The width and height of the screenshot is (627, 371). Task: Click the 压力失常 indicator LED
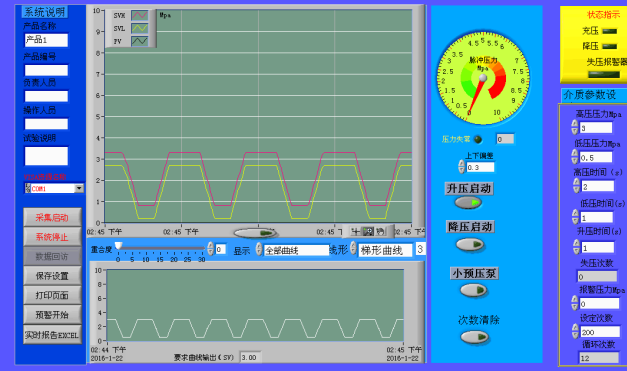(x=477, y=139)
